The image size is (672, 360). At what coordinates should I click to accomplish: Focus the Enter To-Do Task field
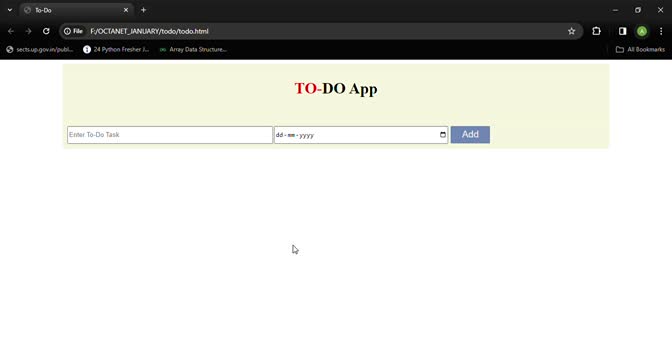tap(170, 135)
